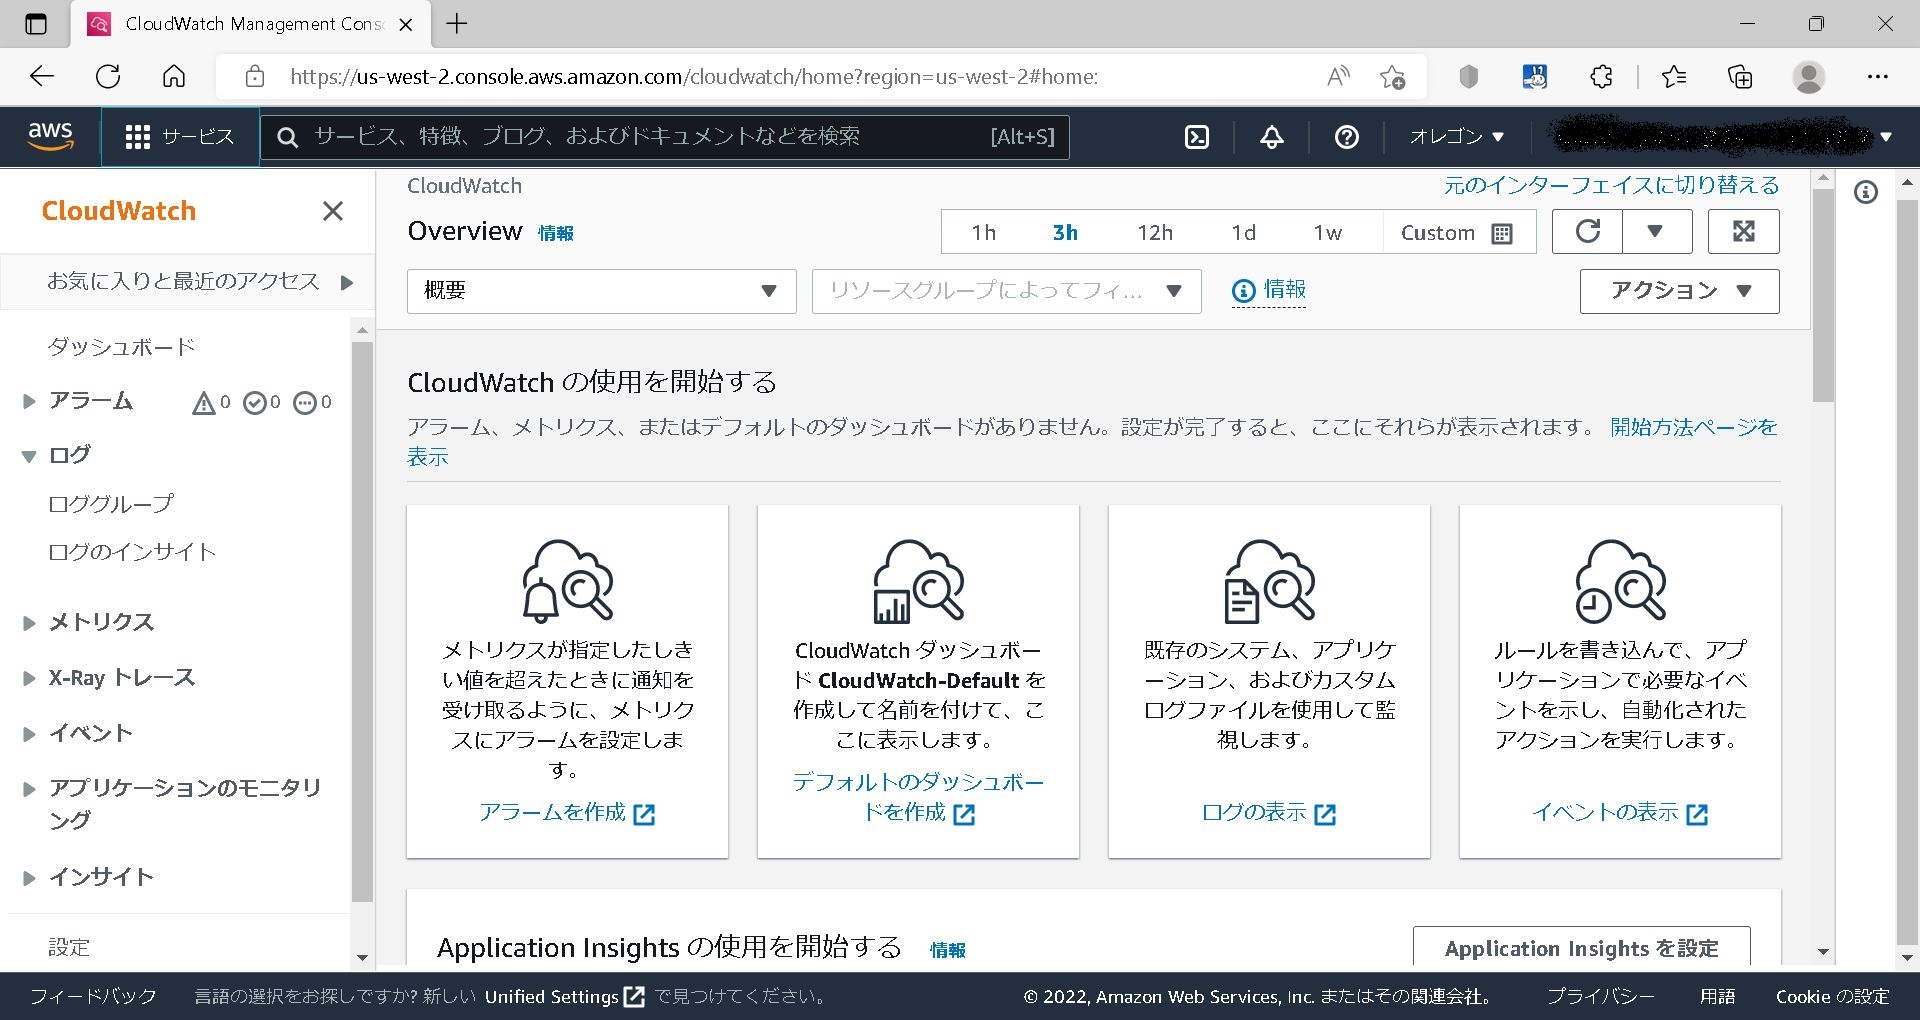
Task: Expand the アラーム sidebar section
Action: 29,402
